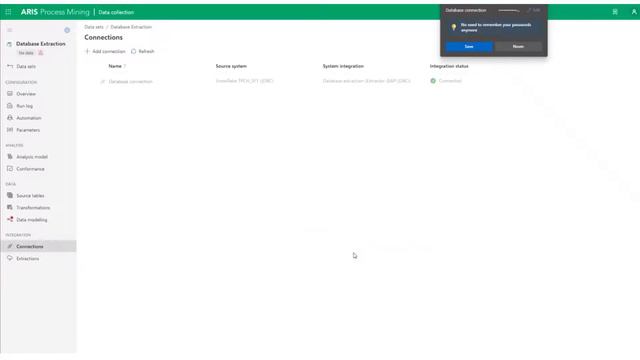This screenshot has height=360, width=640.
Task: Click the Data collection header label
Action: (x=116, y=12)
